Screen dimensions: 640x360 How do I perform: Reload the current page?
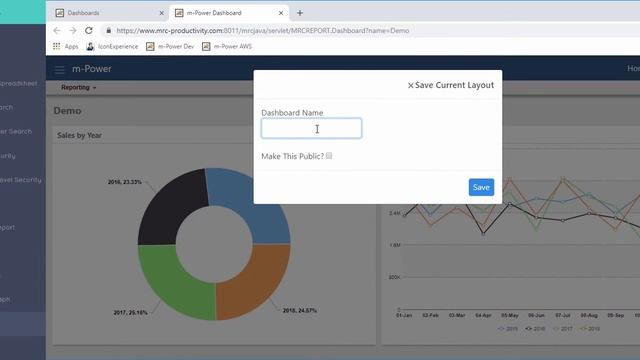89,31
